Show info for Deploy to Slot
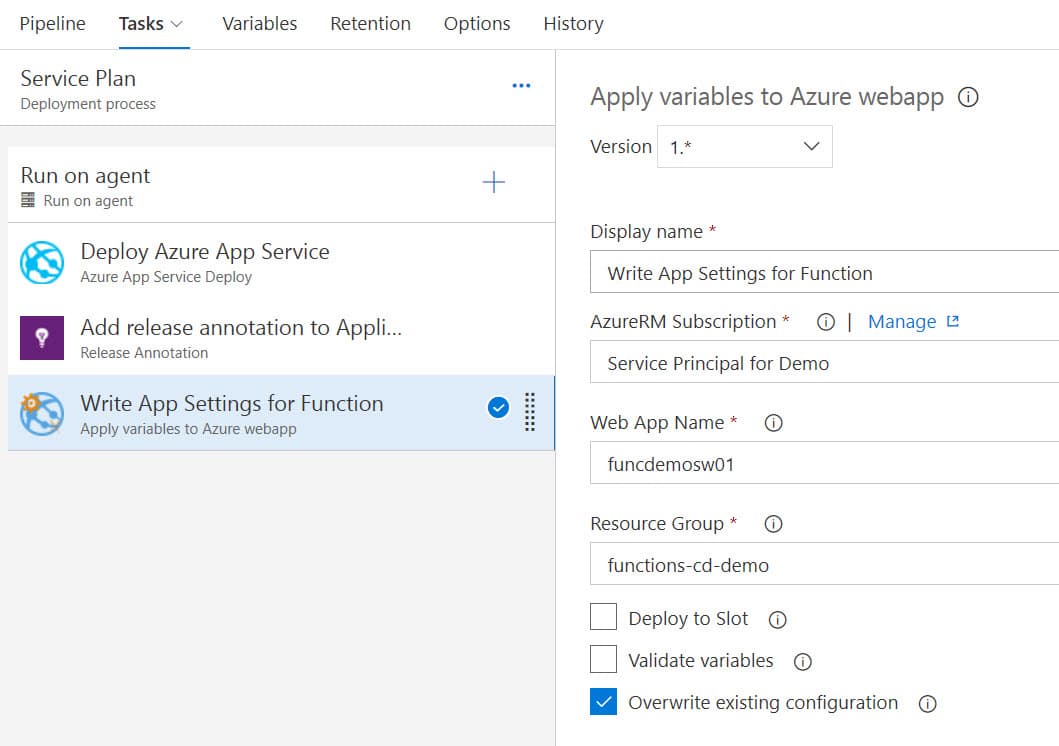 pos(777,620)
